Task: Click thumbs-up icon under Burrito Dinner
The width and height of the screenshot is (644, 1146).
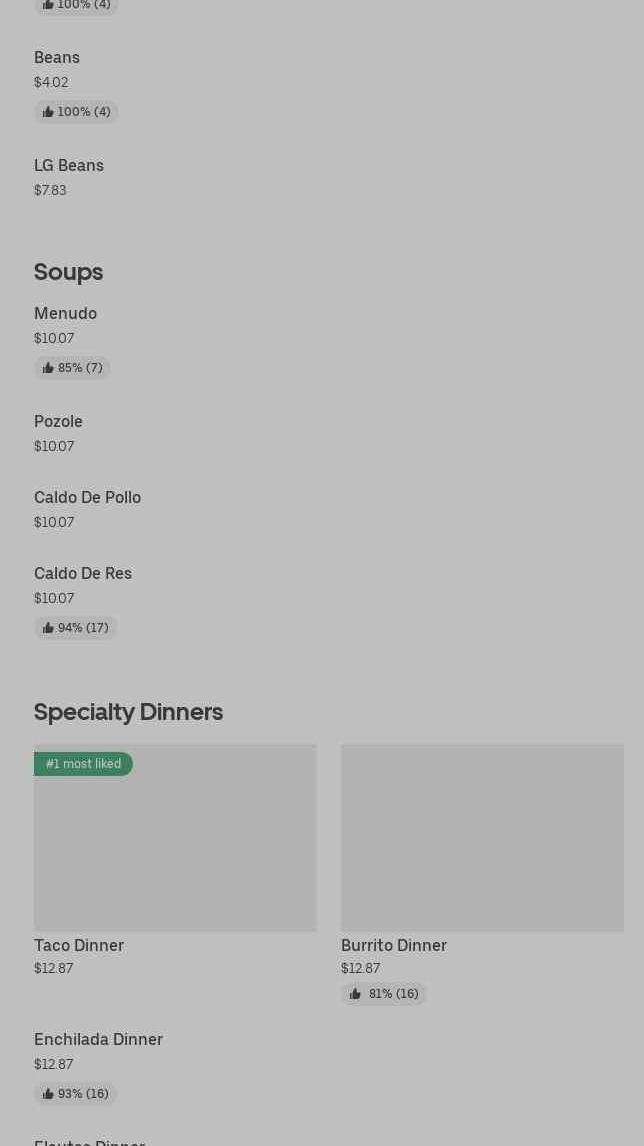Action: coord(355,994)
